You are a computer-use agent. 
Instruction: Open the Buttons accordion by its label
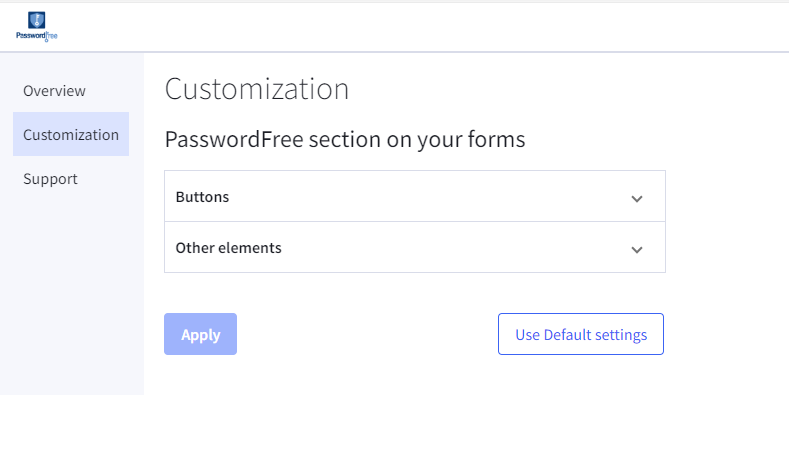tap(202, 197)
